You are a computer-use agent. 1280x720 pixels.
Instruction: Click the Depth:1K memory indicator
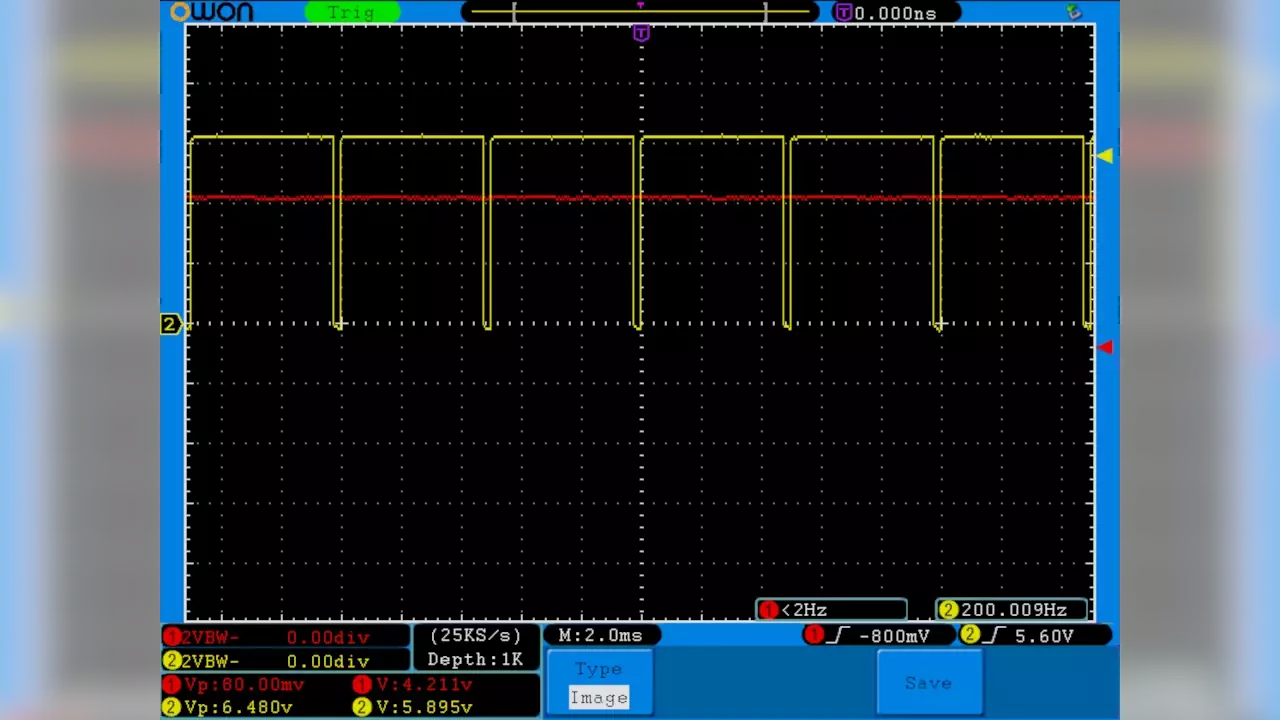point(475,659)
